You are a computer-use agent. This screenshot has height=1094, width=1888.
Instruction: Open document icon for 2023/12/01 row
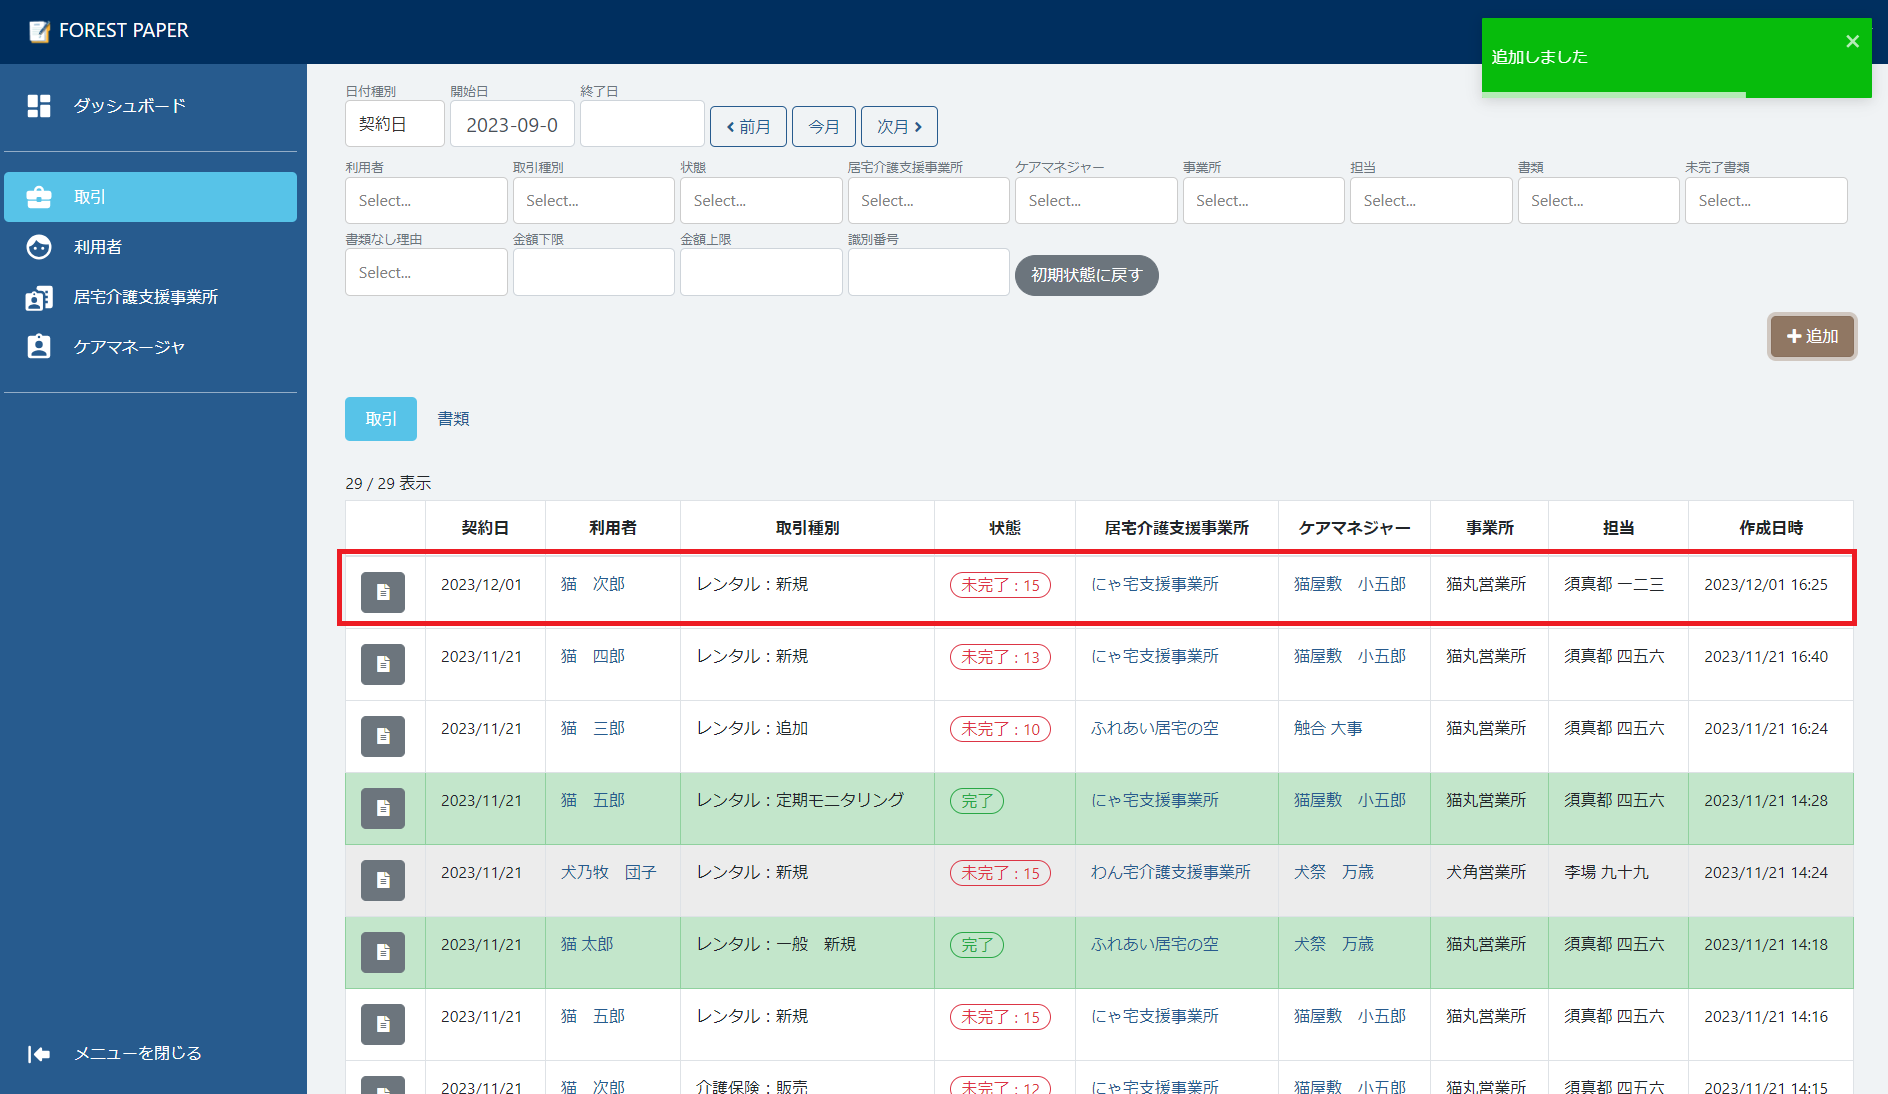(383, 592)
